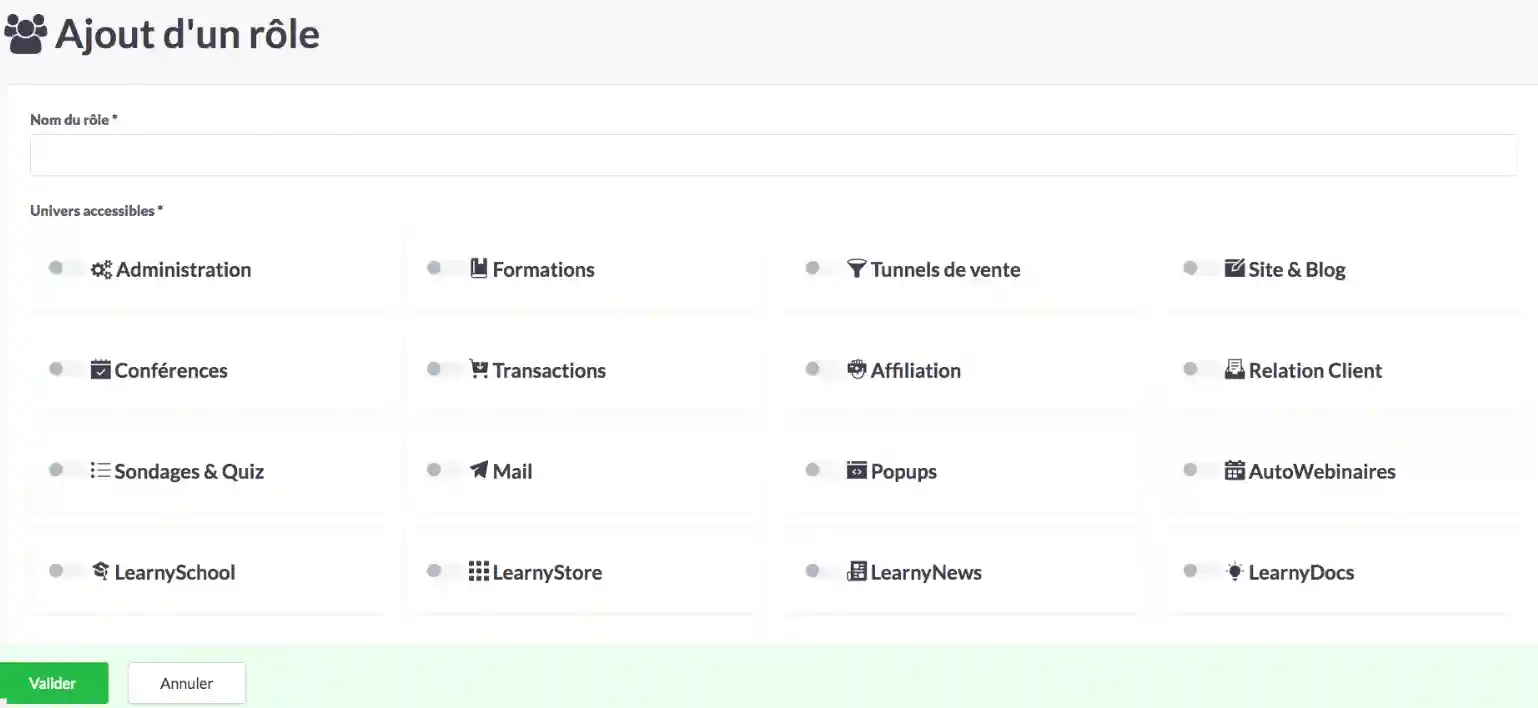Click the Transactions cart icon

click(479, 369)
